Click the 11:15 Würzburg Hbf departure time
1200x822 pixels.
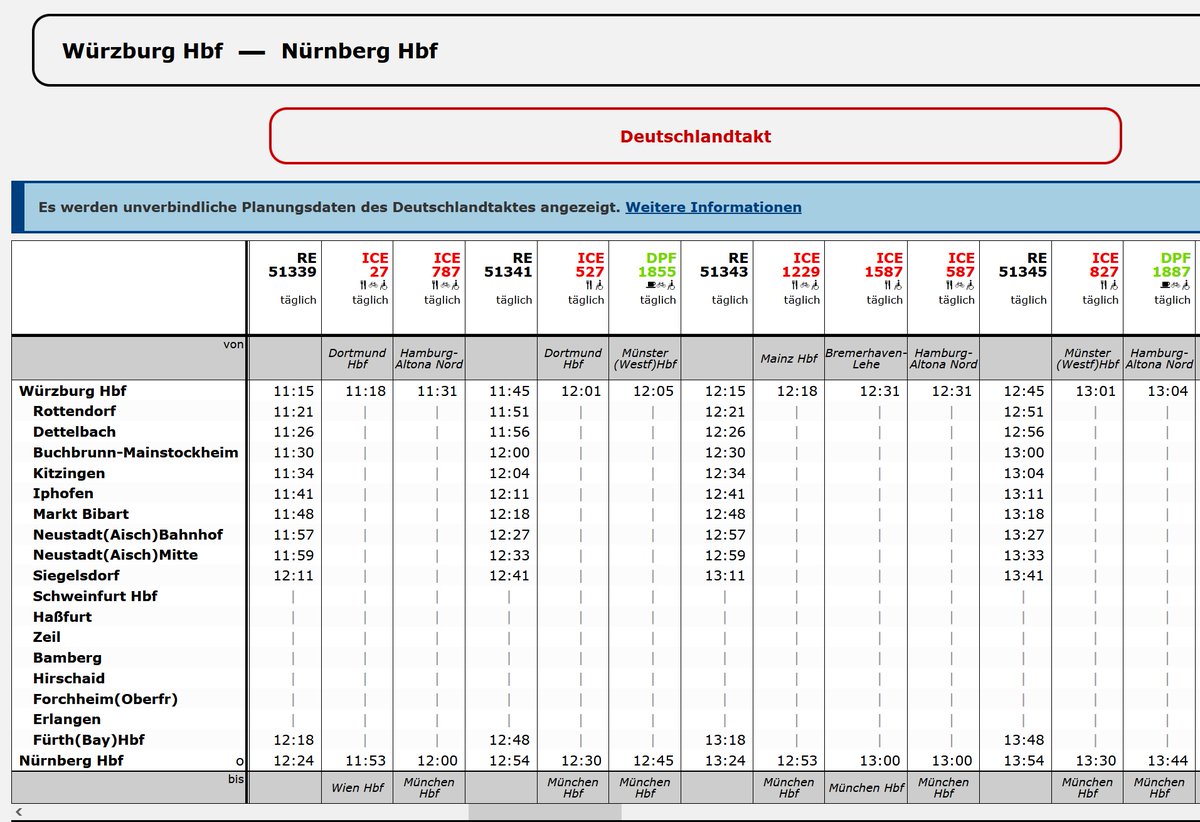tap(293, 391)
